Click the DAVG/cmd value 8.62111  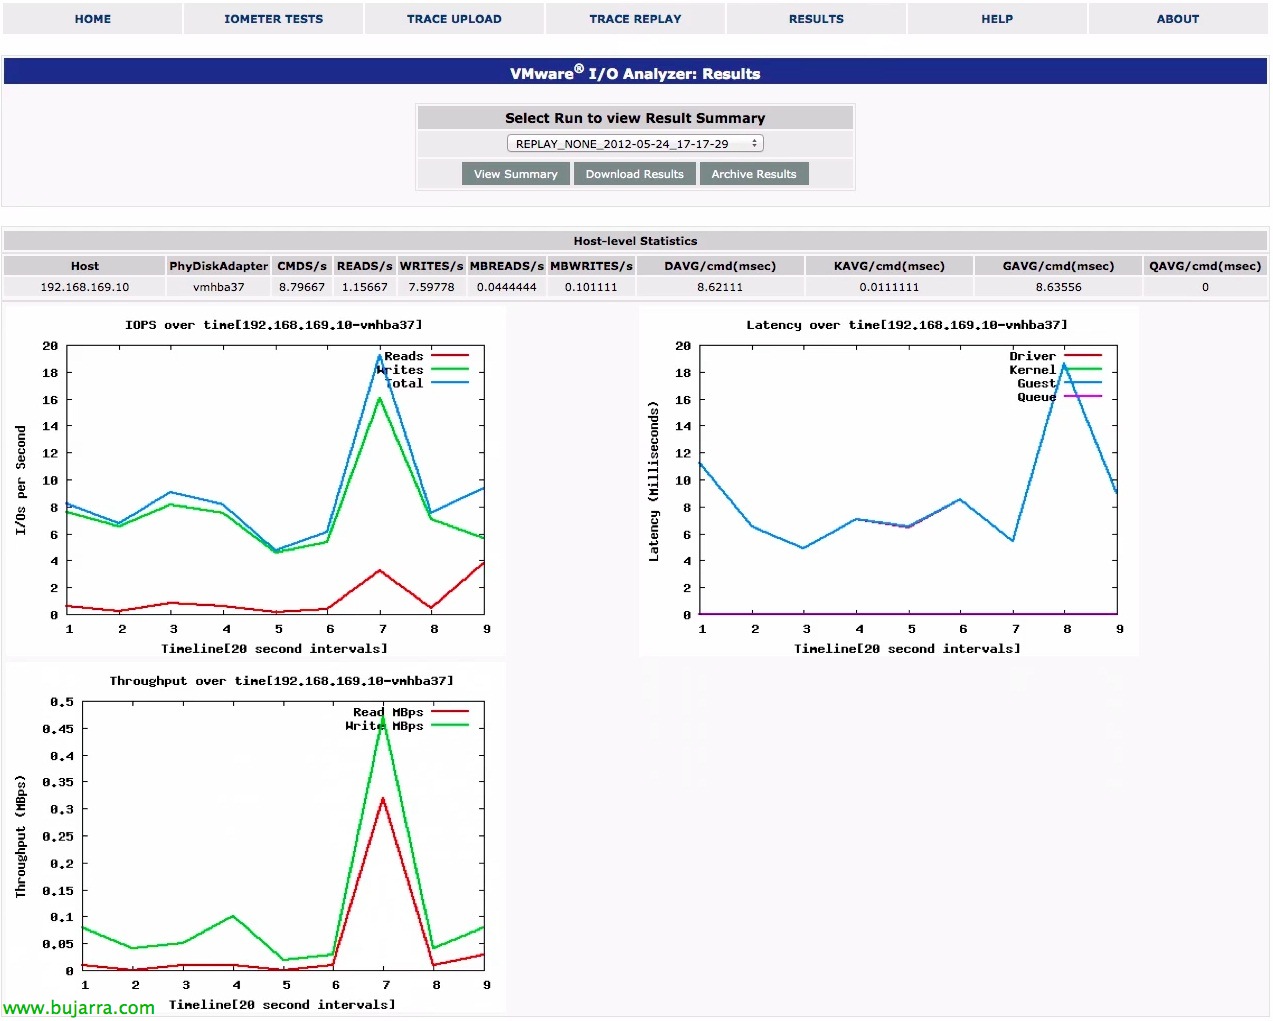point(720,287)
